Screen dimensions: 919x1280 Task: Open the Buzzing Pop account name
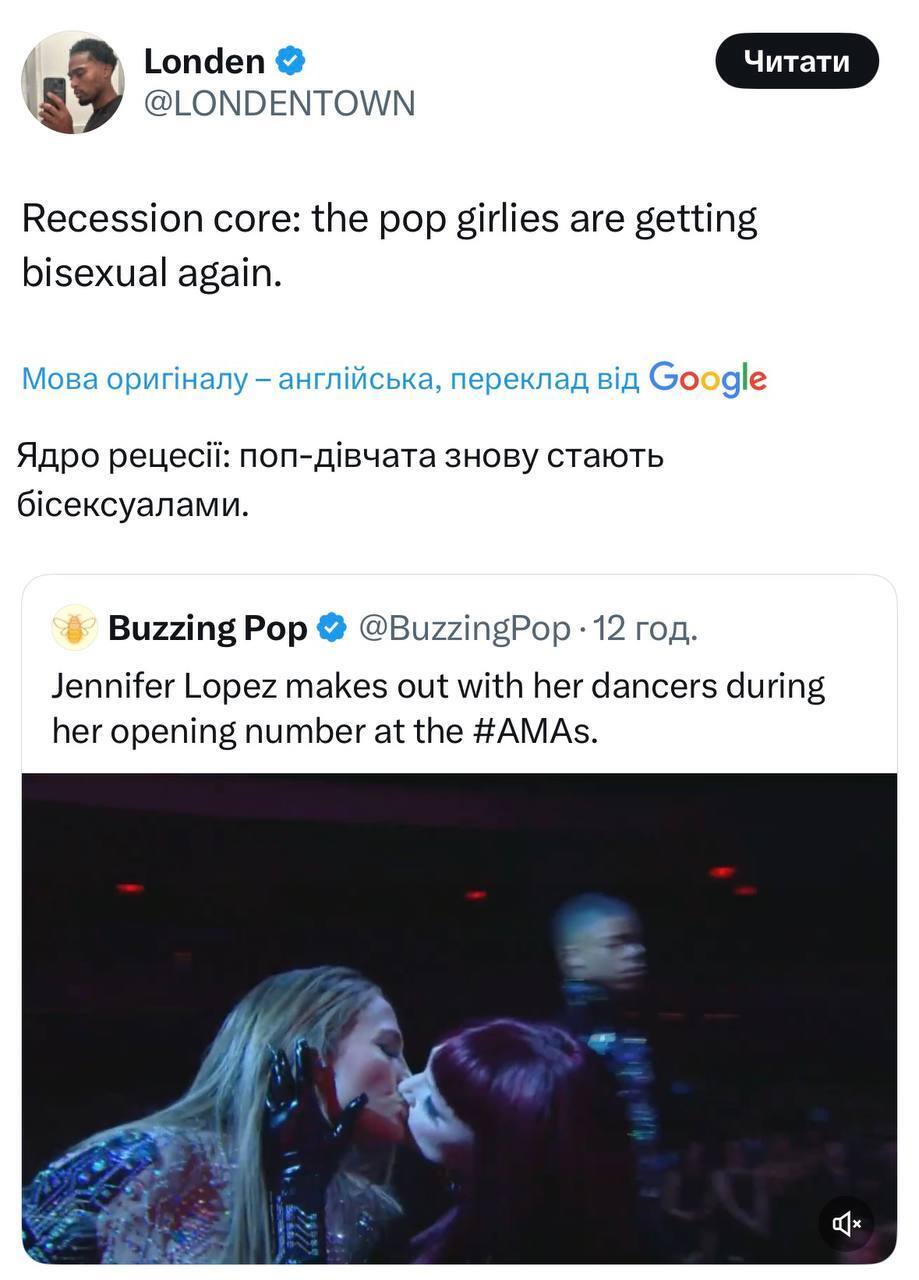[207, 628]
